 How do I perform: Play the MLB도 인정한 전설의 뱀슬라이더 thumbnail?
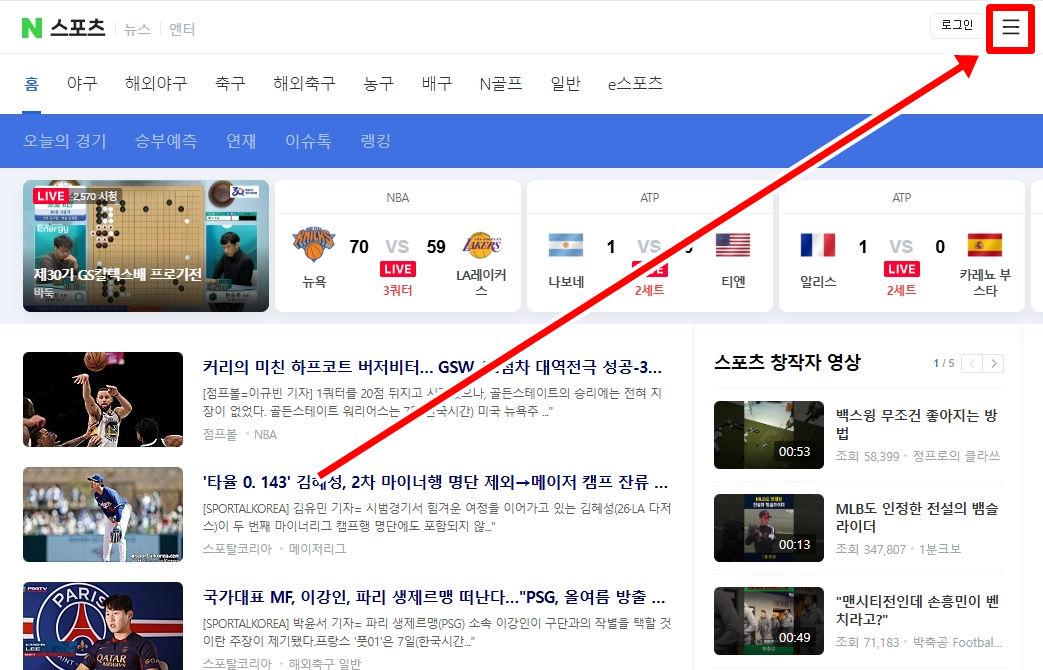click(x=768, y=528)
